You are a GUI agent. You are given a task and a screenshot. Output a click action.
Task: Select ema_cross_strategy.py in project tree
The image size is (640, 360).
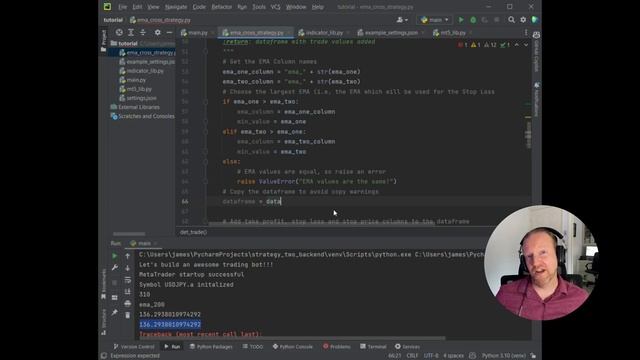pyautogui.click(x=146, y=53)
